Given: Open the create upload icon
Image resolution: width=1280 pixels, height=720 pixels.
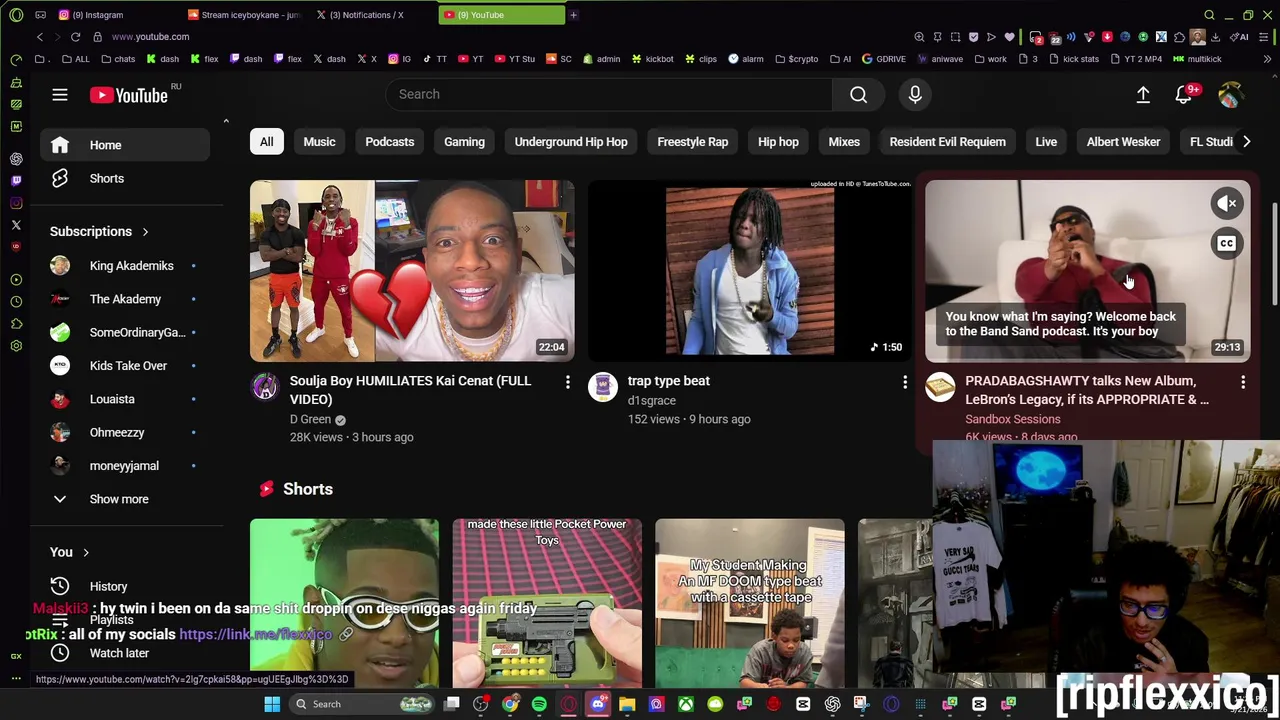Looking at the screenshot, I should tap(1143, 94).
